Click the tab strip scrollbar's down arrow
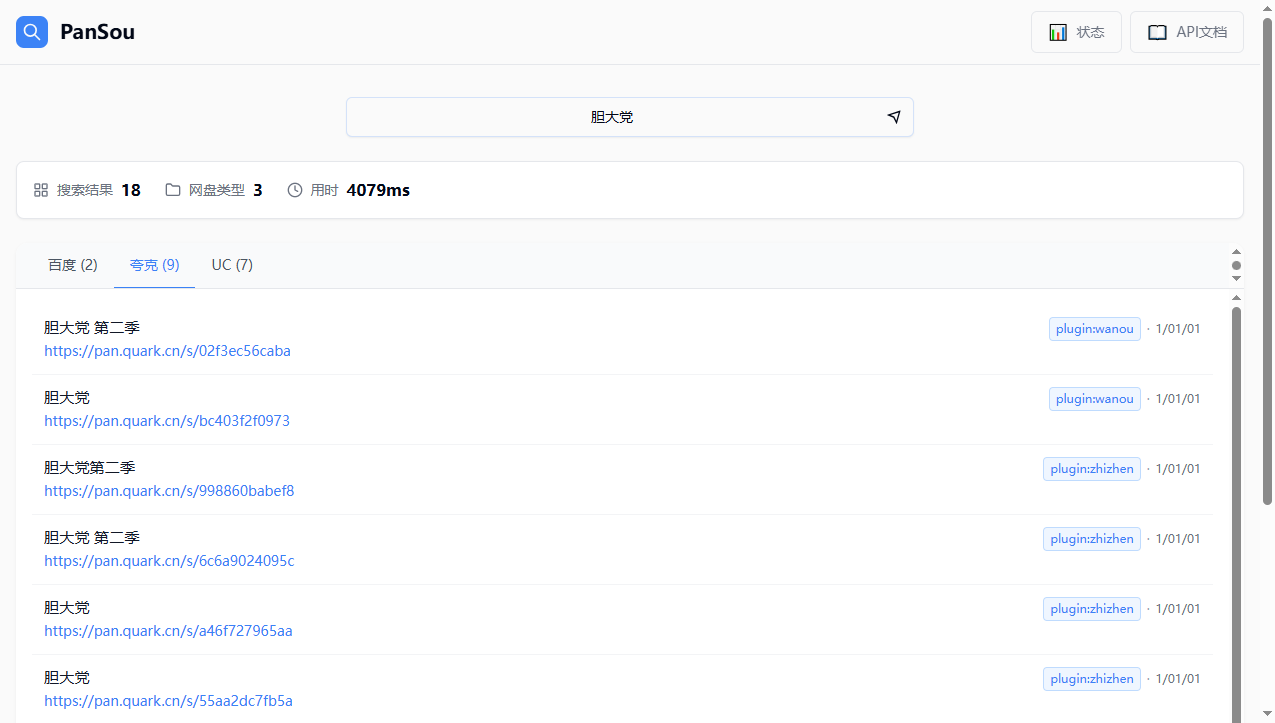 tap(1236, 279)
